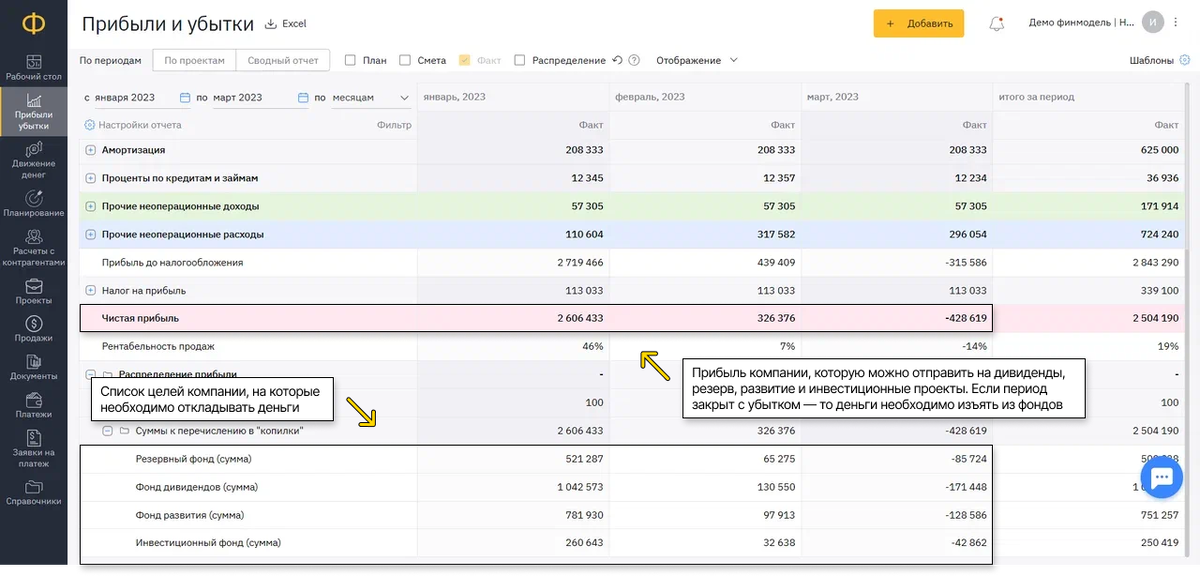Open the Планирование sidebar section
Screen dimensions: 1200x576
click(x=34, y=204)
